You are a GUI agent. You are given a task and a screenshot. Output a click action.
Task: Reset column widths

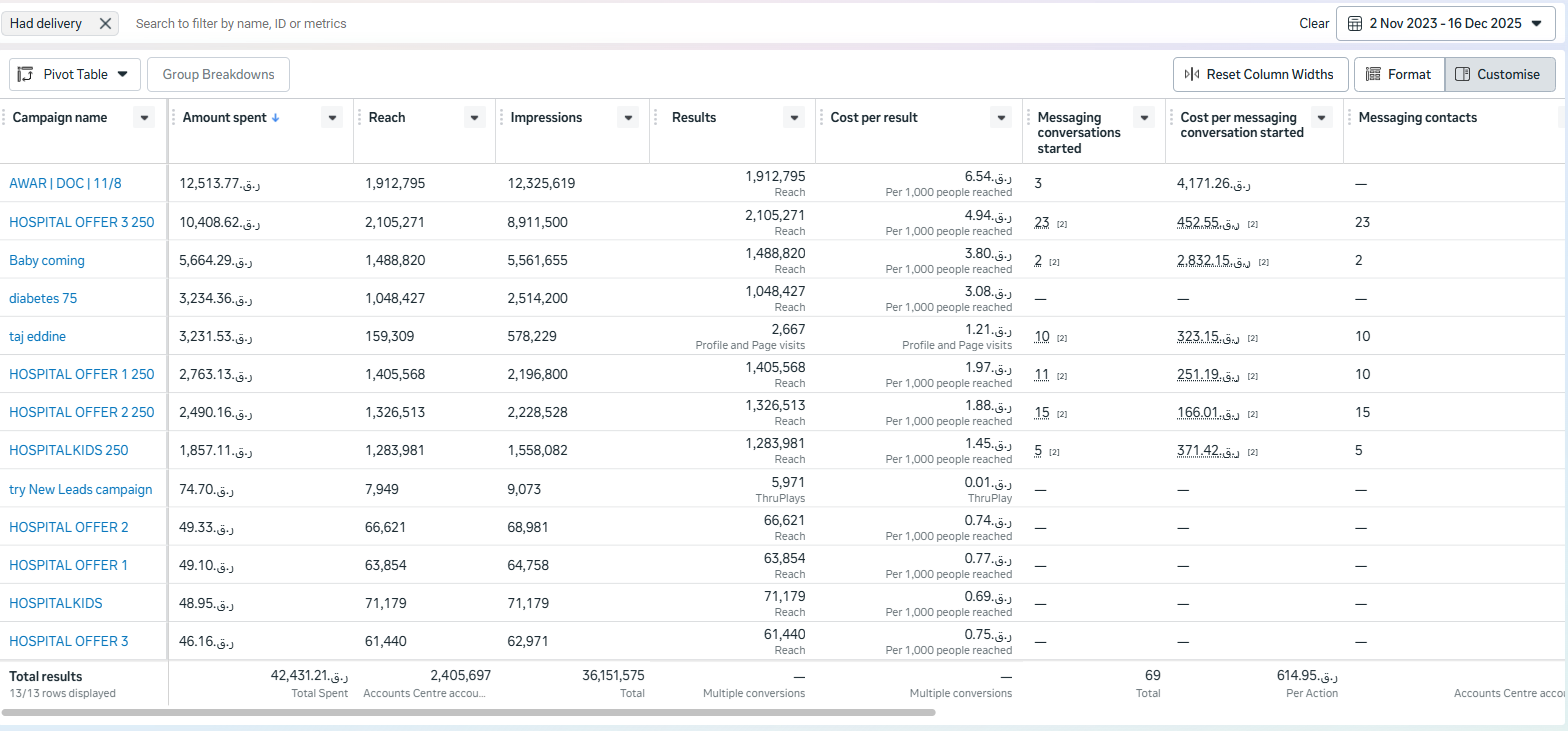(x=1258, y=74)
